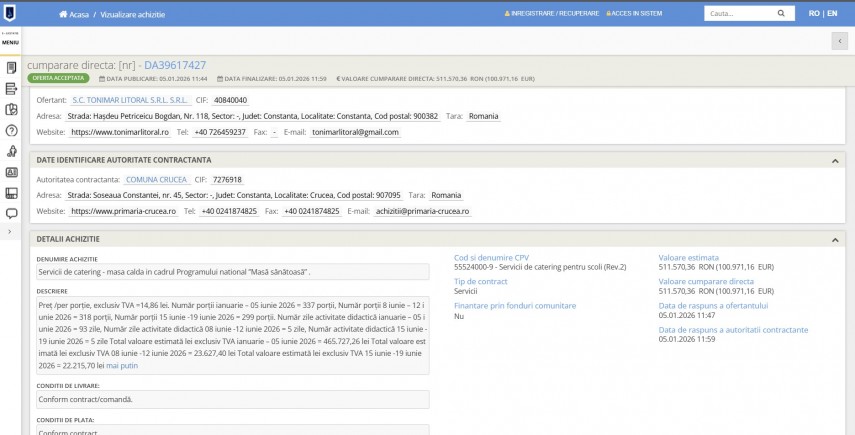Collapse the Detalii Achizitie section

point(835,240)
